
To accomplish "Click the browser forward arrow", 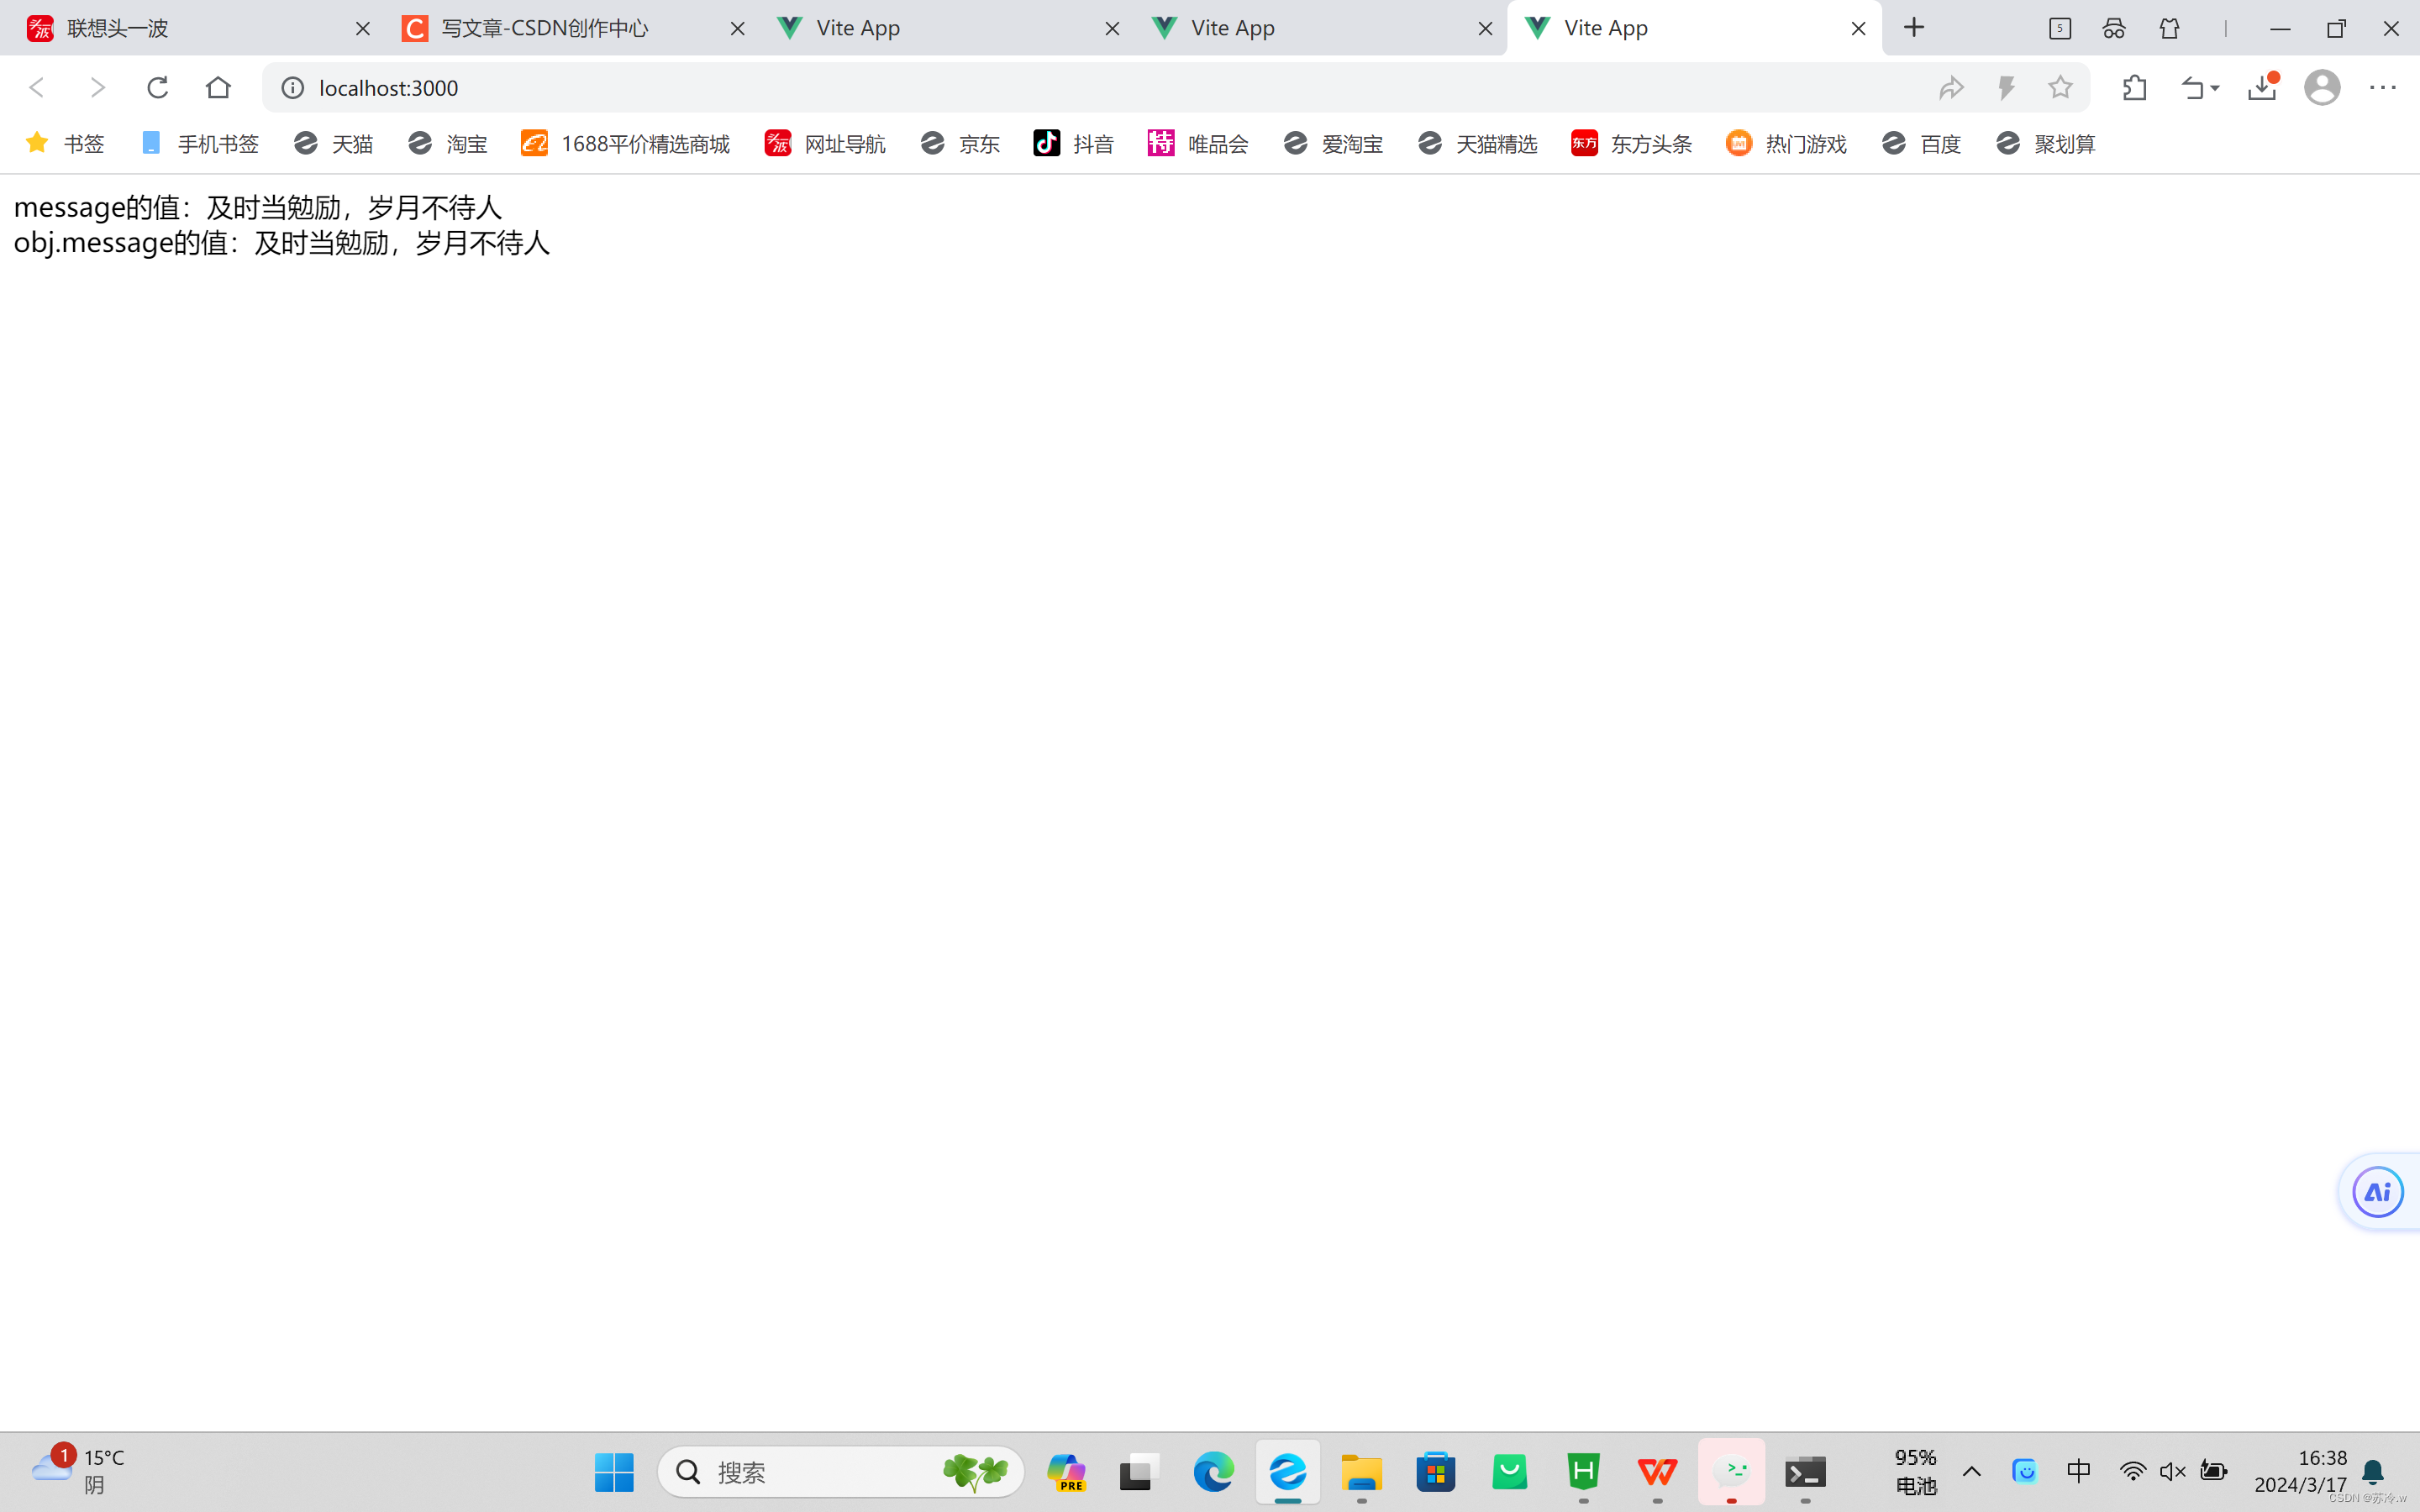I will click(x=97, y=88).
